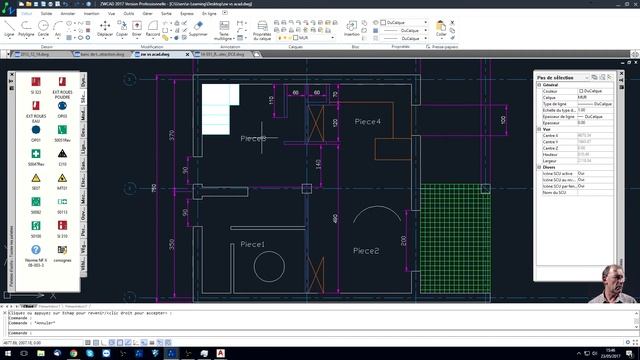Select the Cercle tool
The width and height of the screenshot is (640, 360).
coord(43,29)
